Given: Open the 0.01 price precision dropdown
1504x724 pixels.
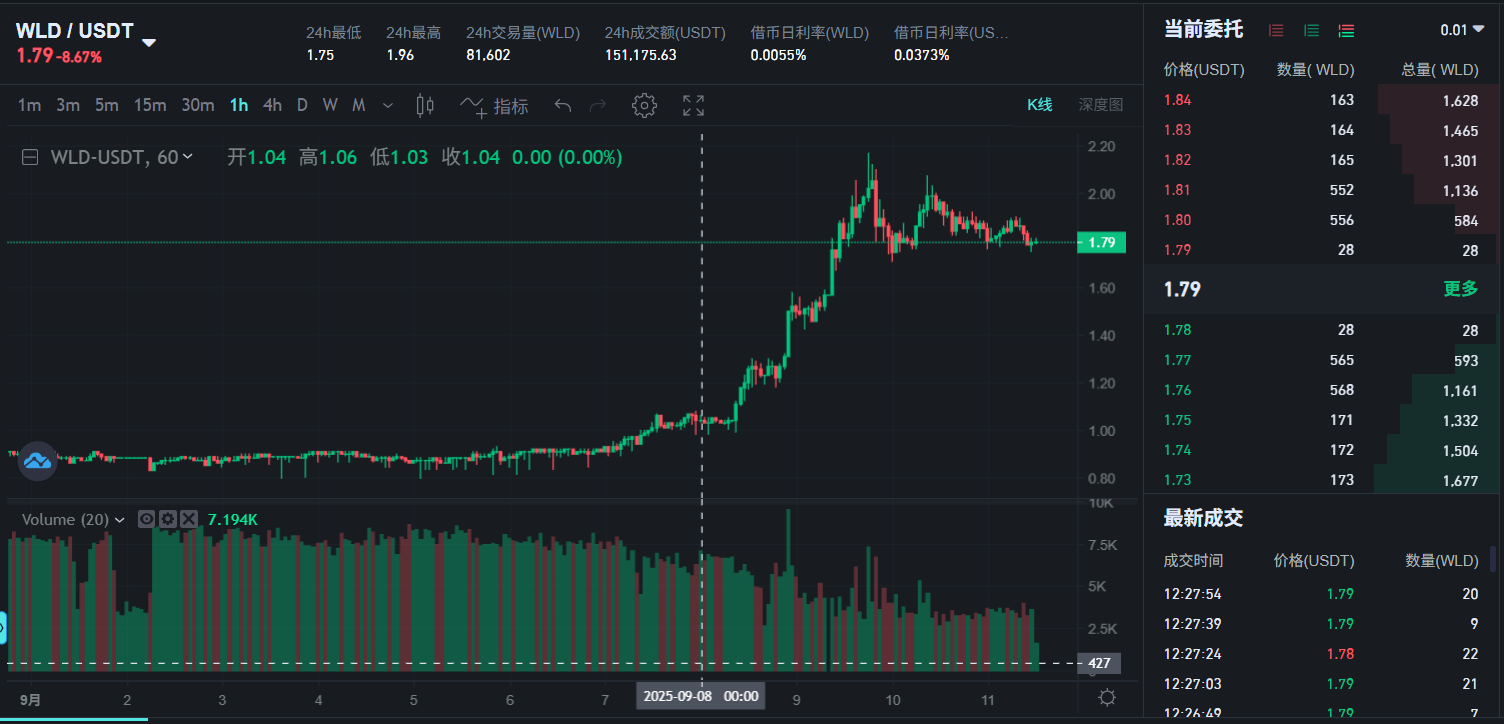Looking at the screenshot, I should click(x=1462, y=30).
